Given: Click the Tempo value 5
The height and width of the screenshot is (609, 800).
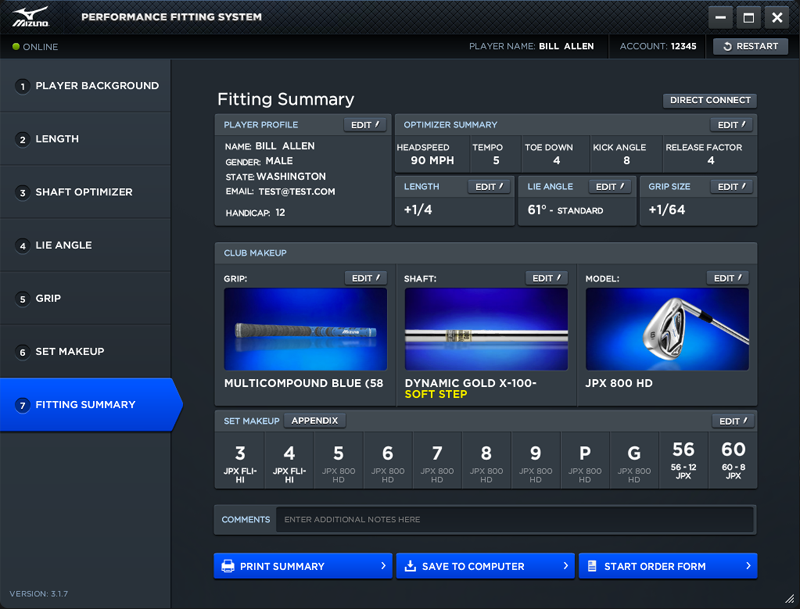Looking at the screenshot, I should coord(496,160).
